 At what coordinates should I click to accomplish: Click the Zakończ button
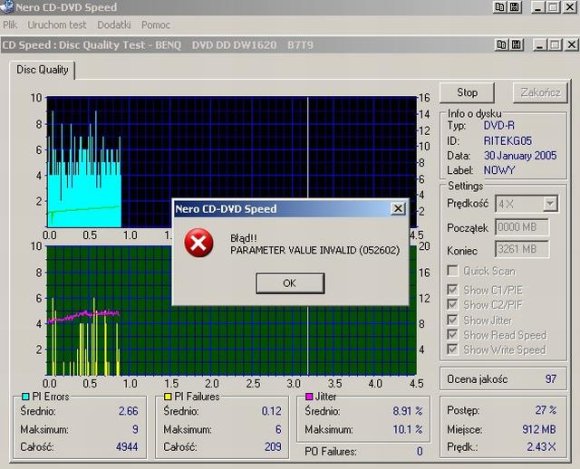(540, 92)
